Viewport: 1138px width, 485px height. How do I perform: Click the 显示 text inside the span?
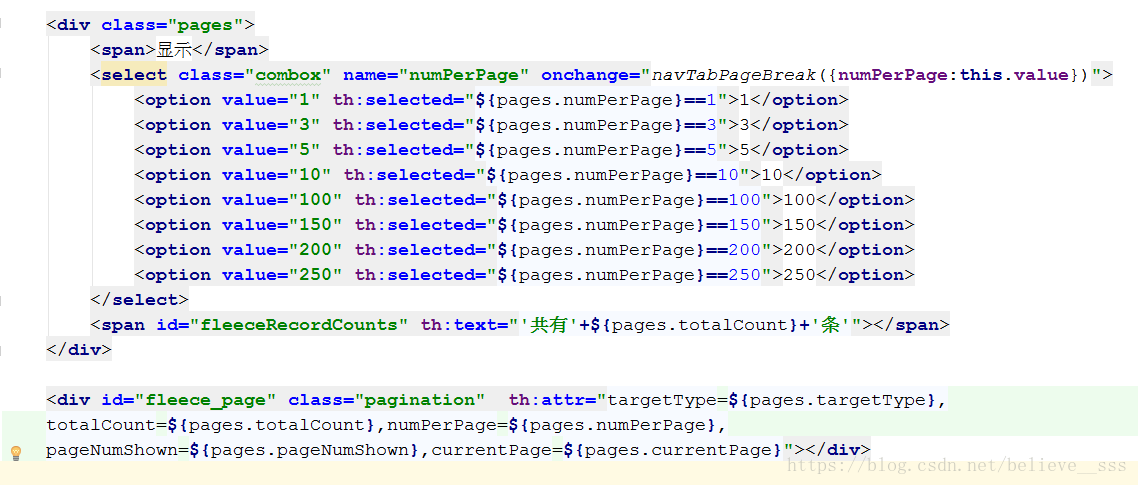tap(175, 49)
